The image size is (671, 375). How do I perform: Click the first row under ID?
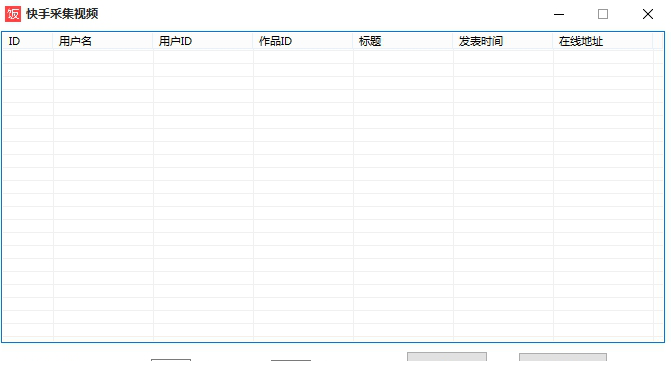(28, 57)
